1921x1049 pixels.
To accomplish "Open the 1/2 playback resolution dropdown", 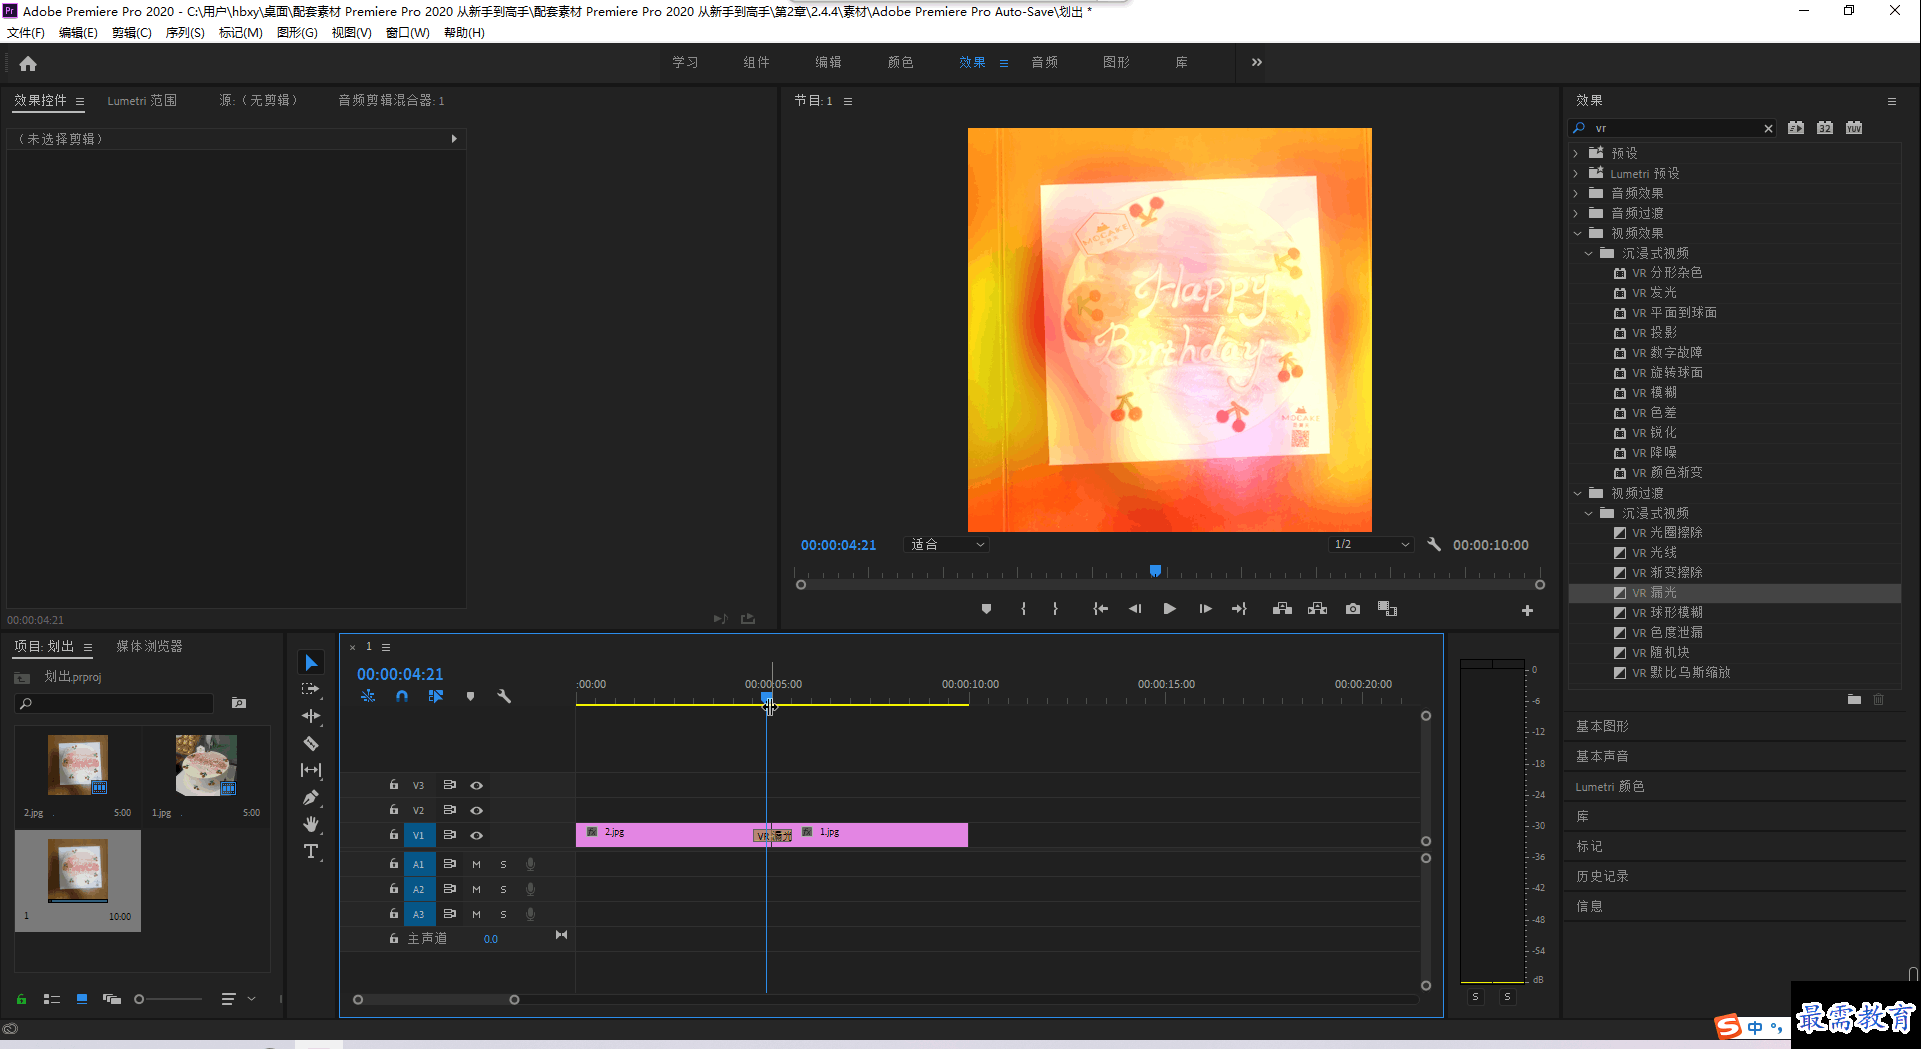I will coord(1371,545).
